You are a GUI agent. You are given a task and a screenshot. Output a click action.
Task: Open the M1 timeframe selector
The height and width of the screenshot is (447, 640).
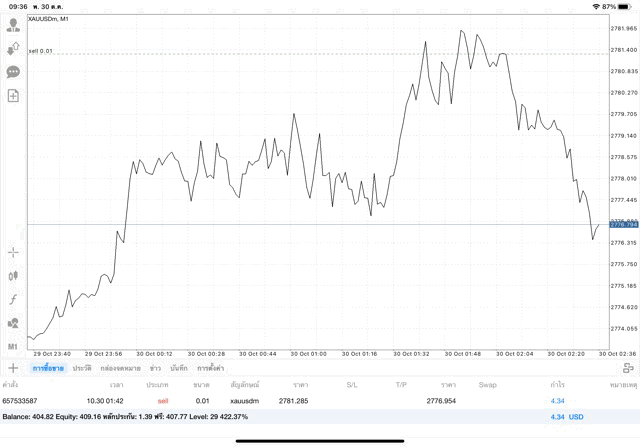[13, 346]
